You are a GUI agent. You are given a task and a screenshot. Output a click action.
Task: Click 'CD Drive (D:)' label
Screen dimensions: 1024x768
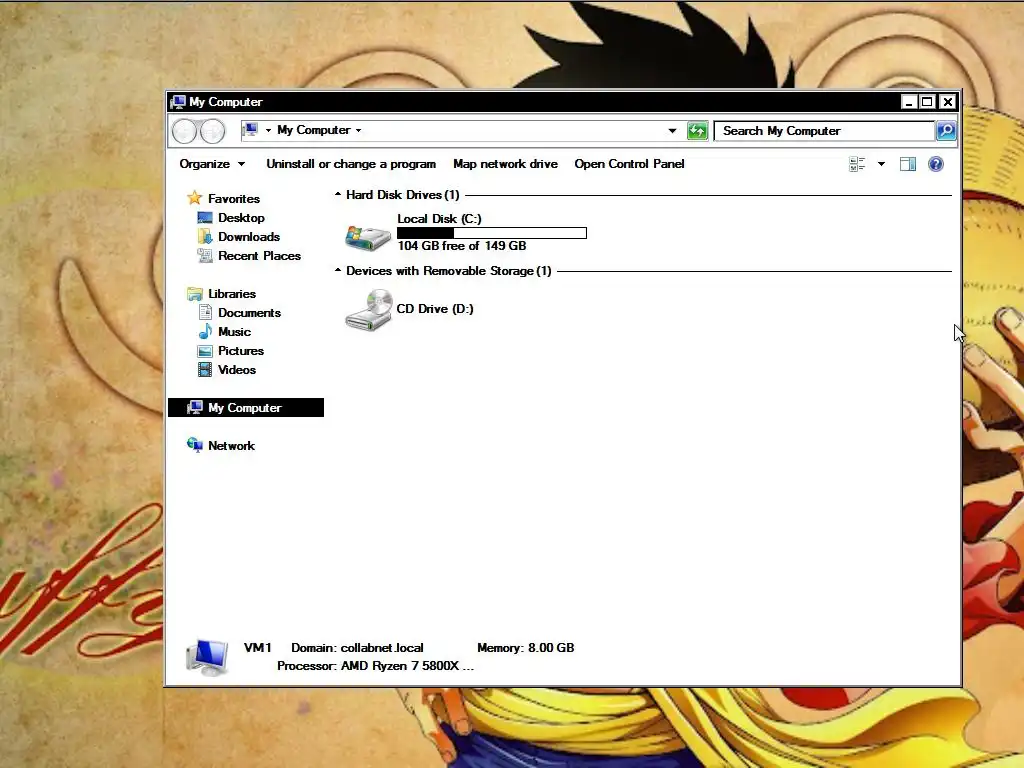tap(435, 309)
